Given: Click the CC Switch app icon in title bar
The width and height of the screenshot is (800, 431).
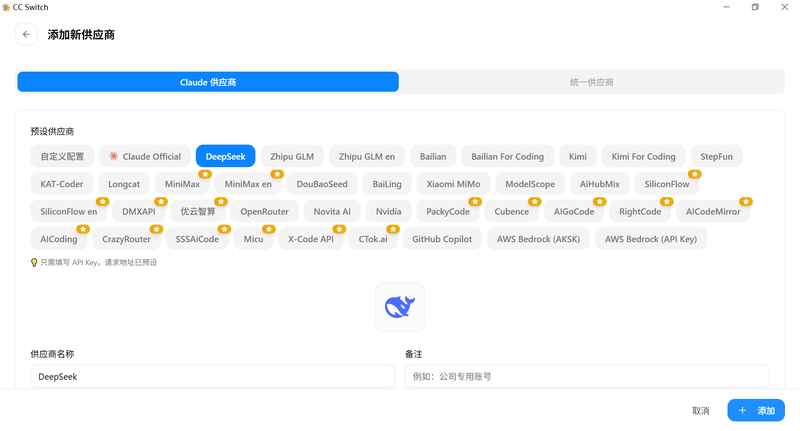Looking at the screenshot, I should 6,7.
